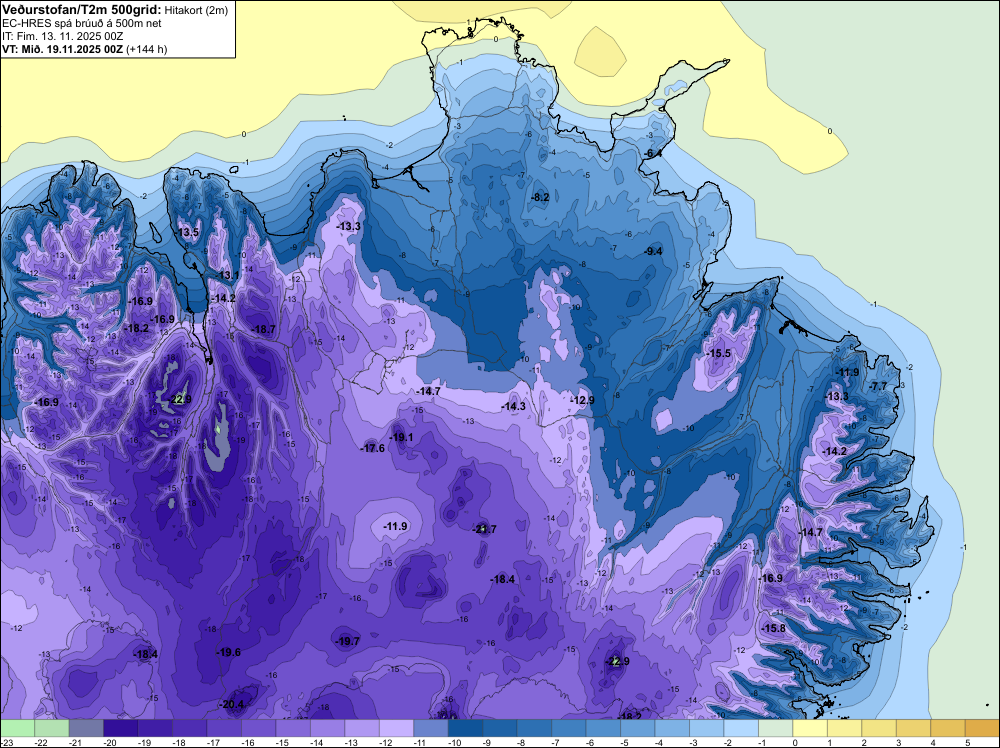
Task: Pick the light lavender legend swatch labeled -12
Action: point(396,728)
